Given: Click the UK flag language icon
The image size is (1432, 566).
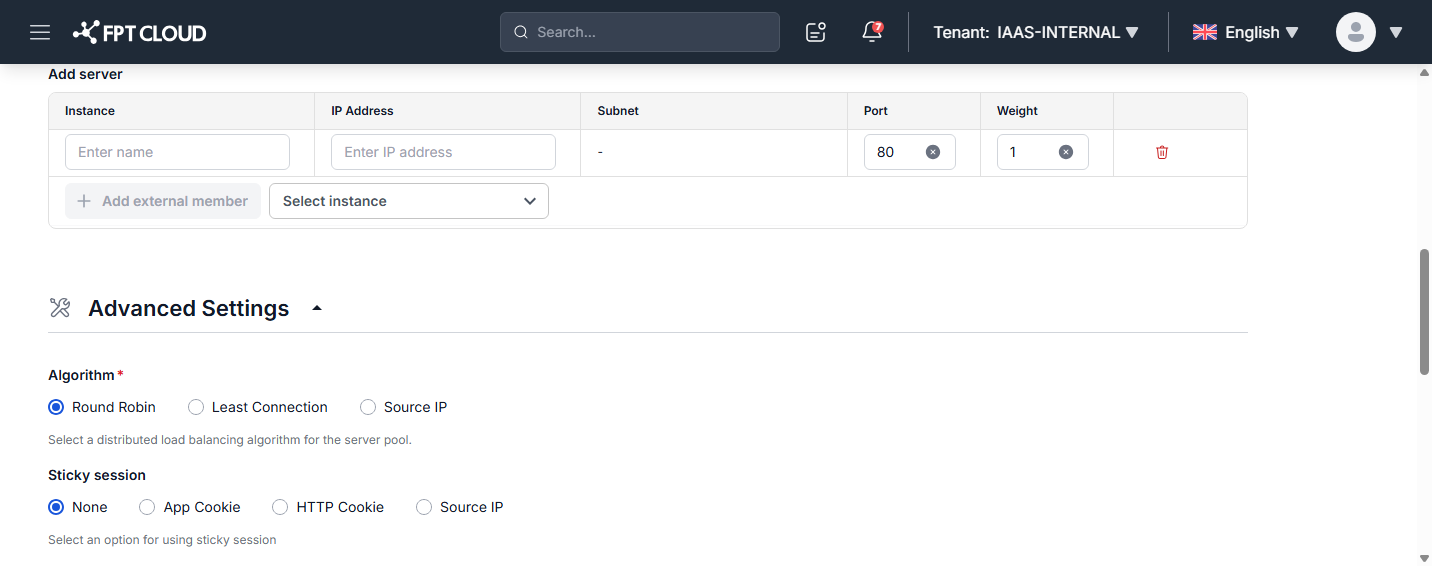Looking at the screenshot, I should [1204, 32].
